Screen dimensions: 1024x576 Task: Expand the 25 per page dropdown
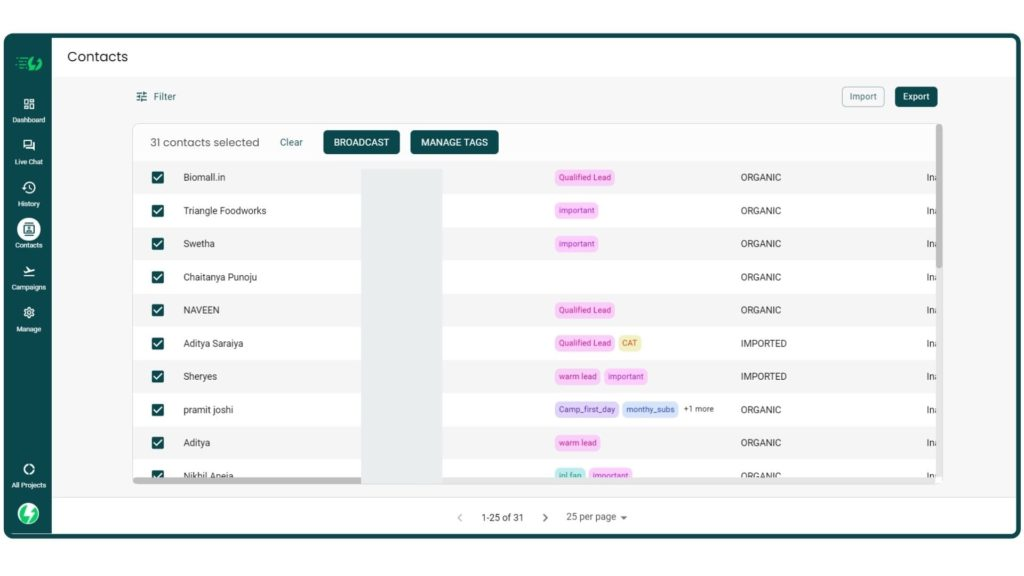[x=597, y=518]
